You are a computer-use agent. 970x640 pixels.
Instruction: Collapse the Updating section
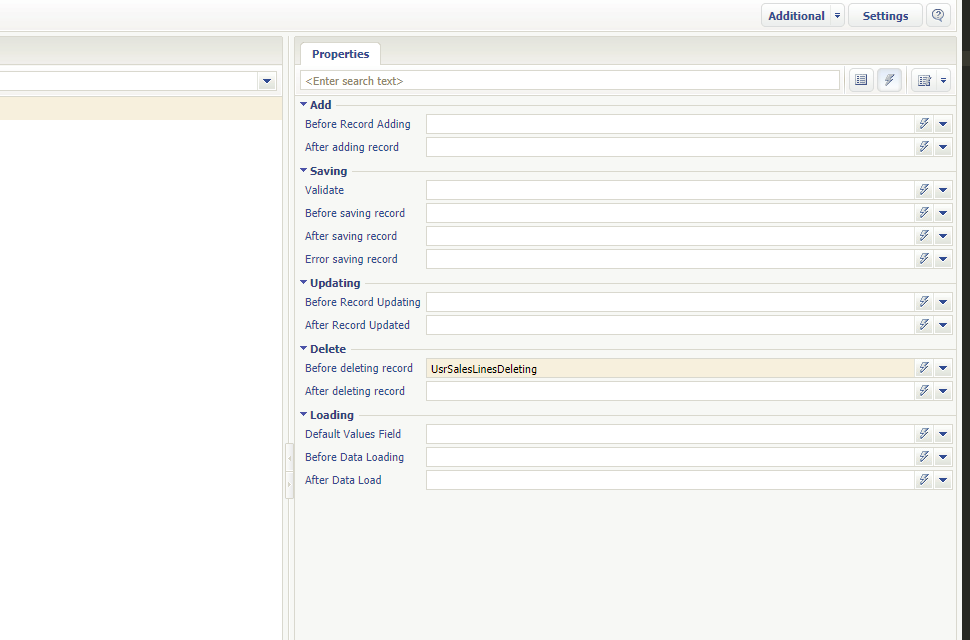pos(303,282)
